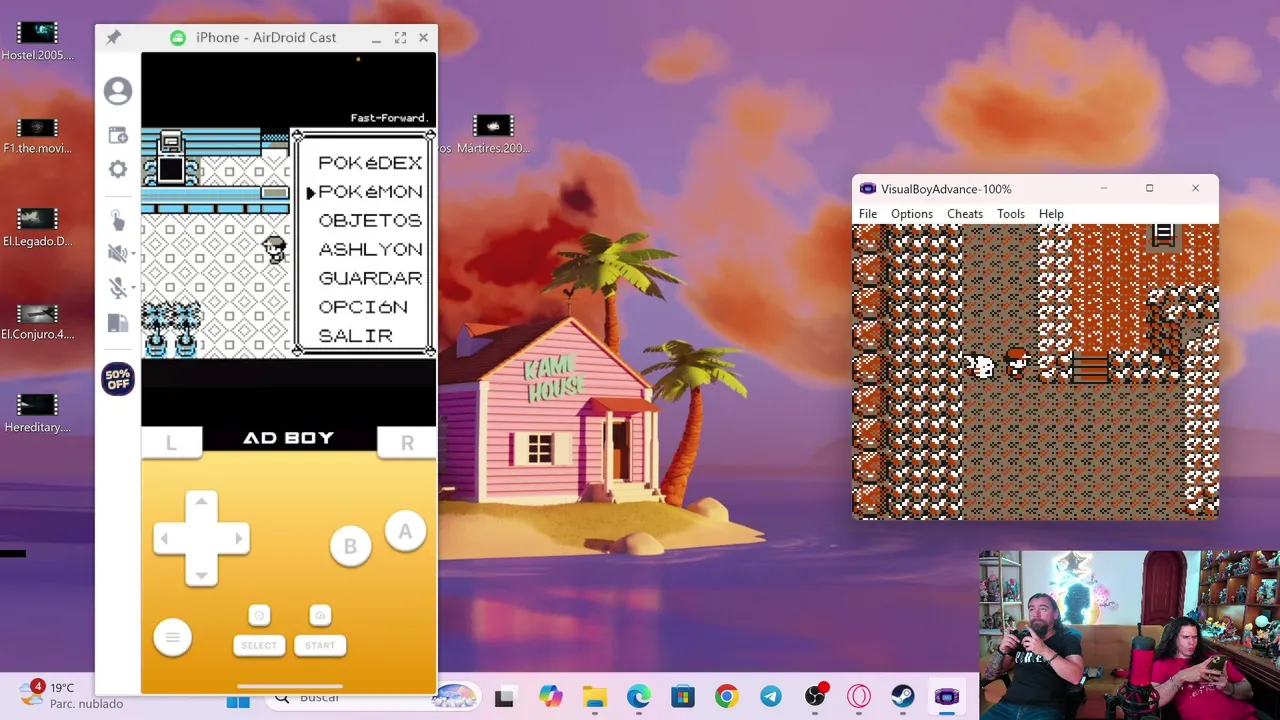This screenshot has height=720, width=1280.
Task: Tap the B button on the emulator pad
Action: 350,546
